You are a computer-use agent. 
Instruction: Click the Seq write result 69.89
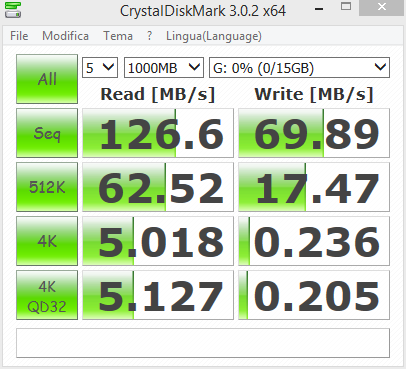[314, 133]
